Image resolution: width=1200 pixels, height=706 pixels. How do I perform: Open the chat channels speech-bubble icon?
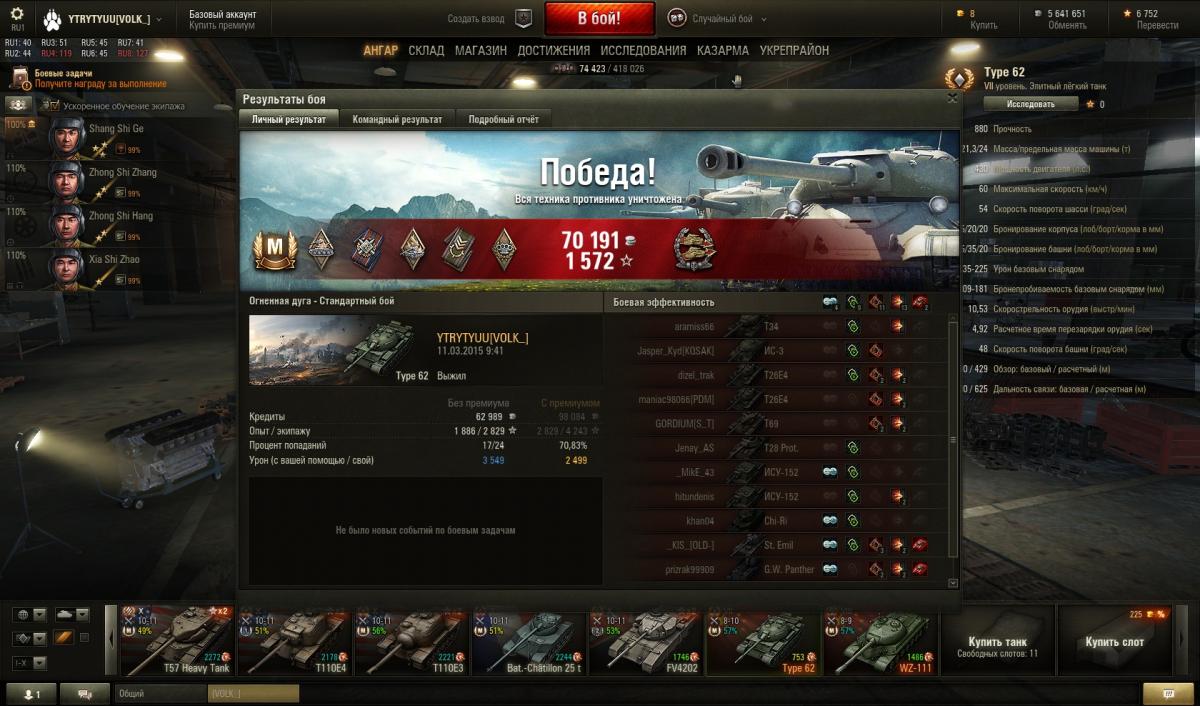[x=85, y=693]
